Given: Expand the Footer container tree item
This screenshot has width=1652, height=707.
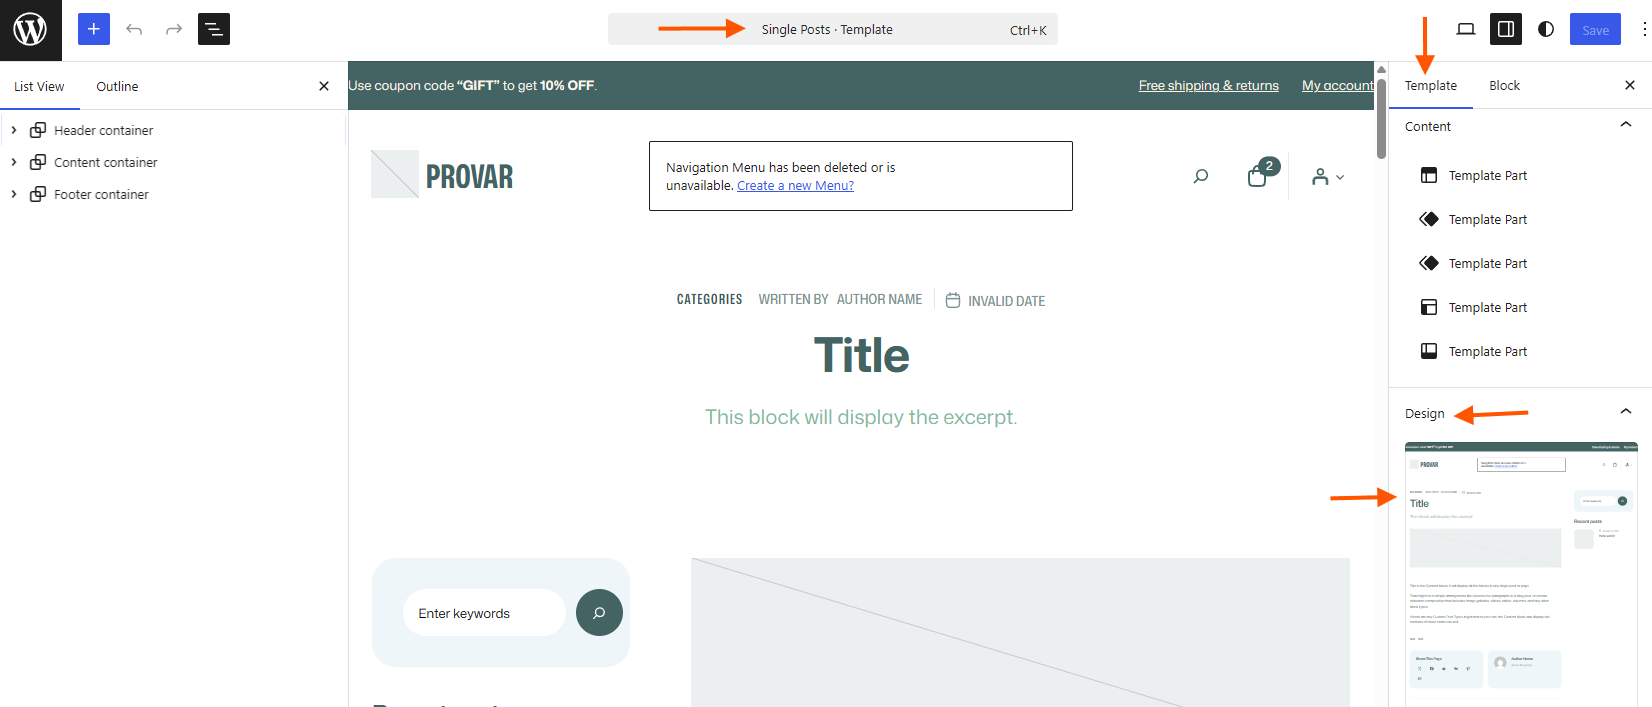Looking at the screenshot, I should (14, 194).
